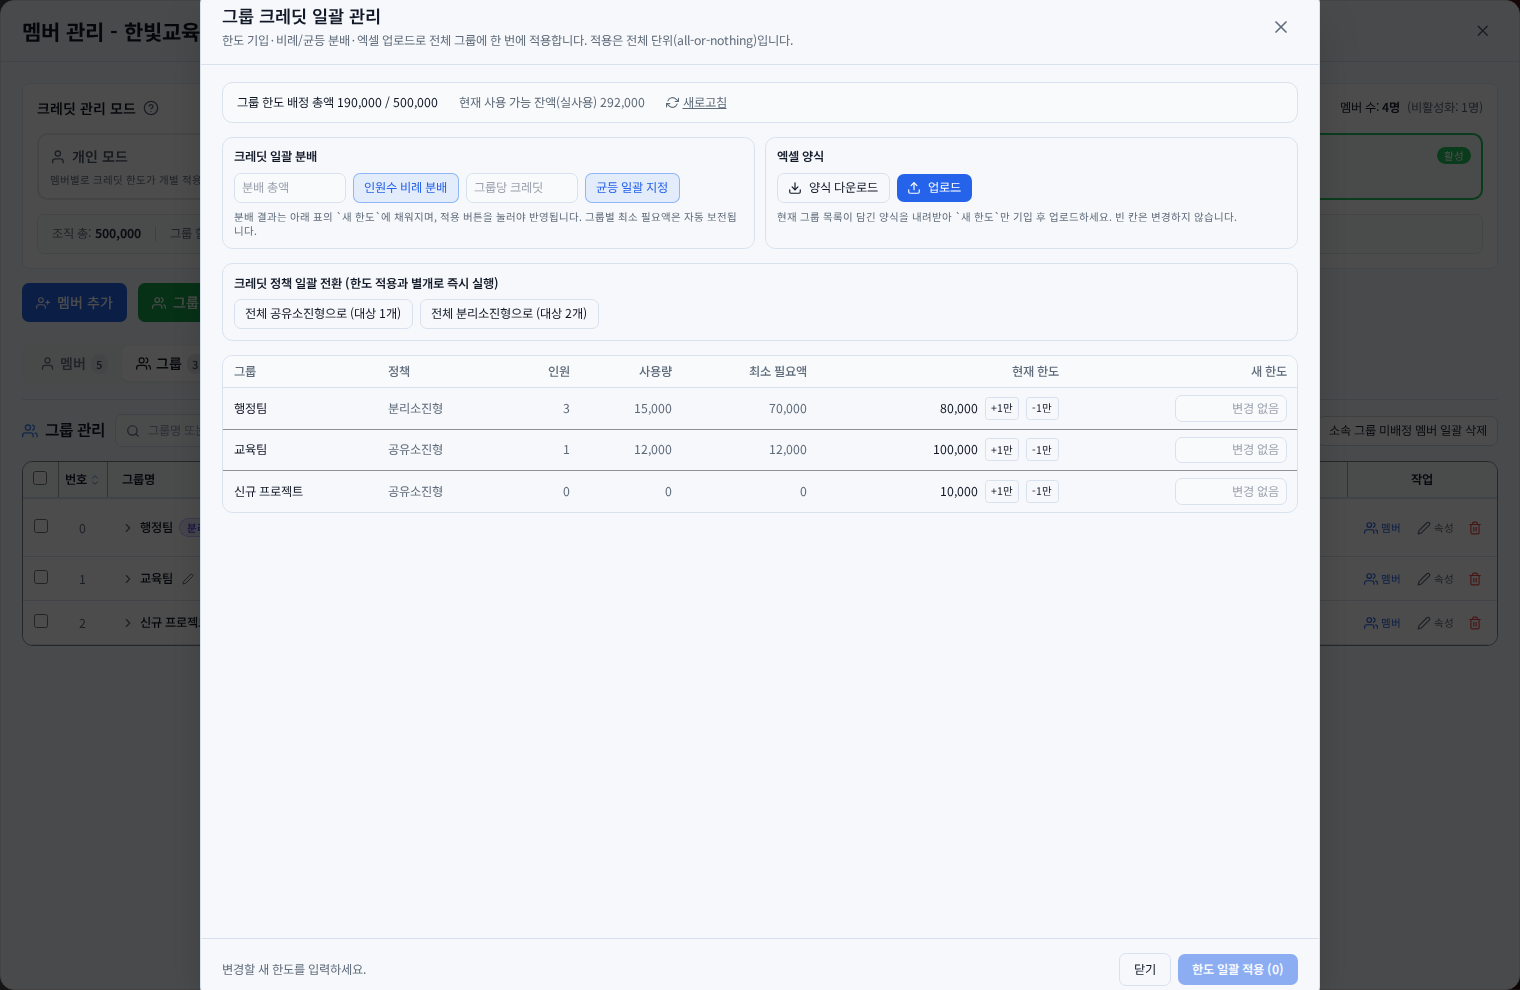Expand the 교육팀 row chevron in background table

pyautogui.click(x=128, y=579)
